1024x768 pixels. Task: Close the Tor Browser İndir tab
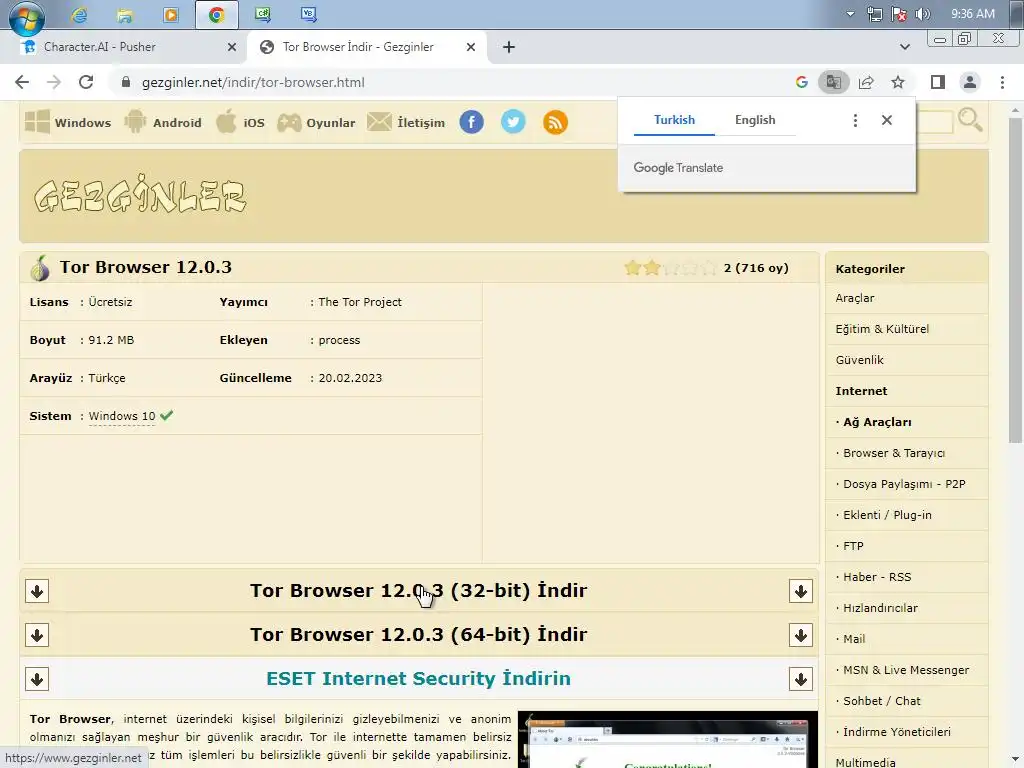pyautogui.click(x=471, y=47)
